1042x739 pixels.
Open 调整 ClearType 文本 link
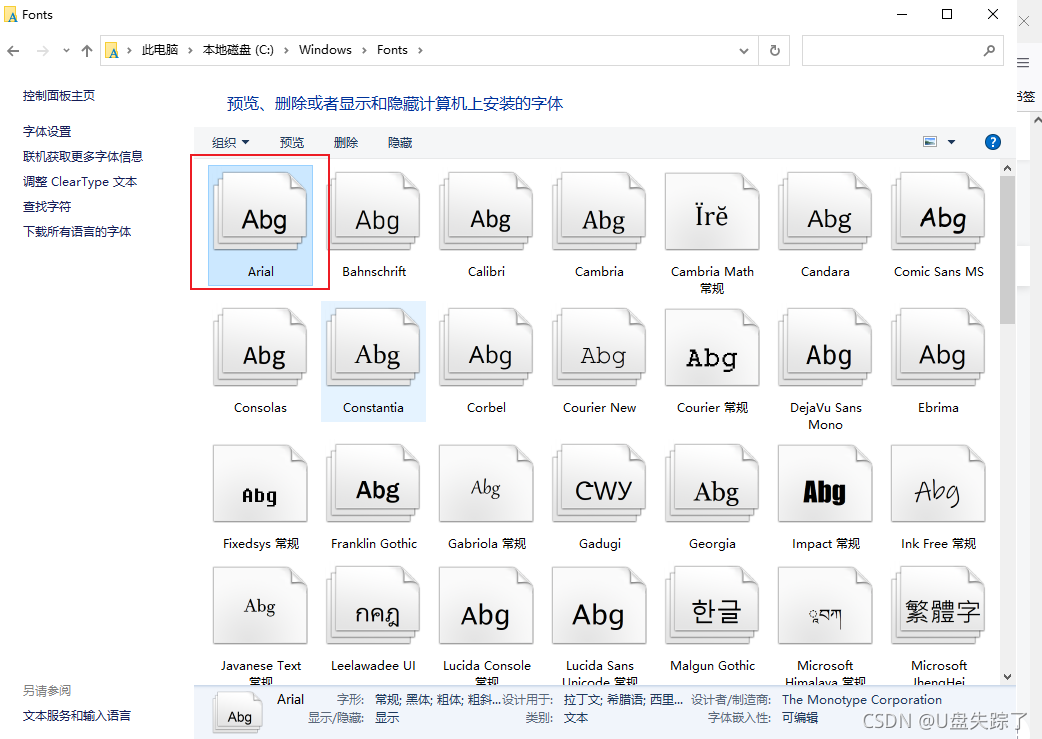tap(80, 181)
